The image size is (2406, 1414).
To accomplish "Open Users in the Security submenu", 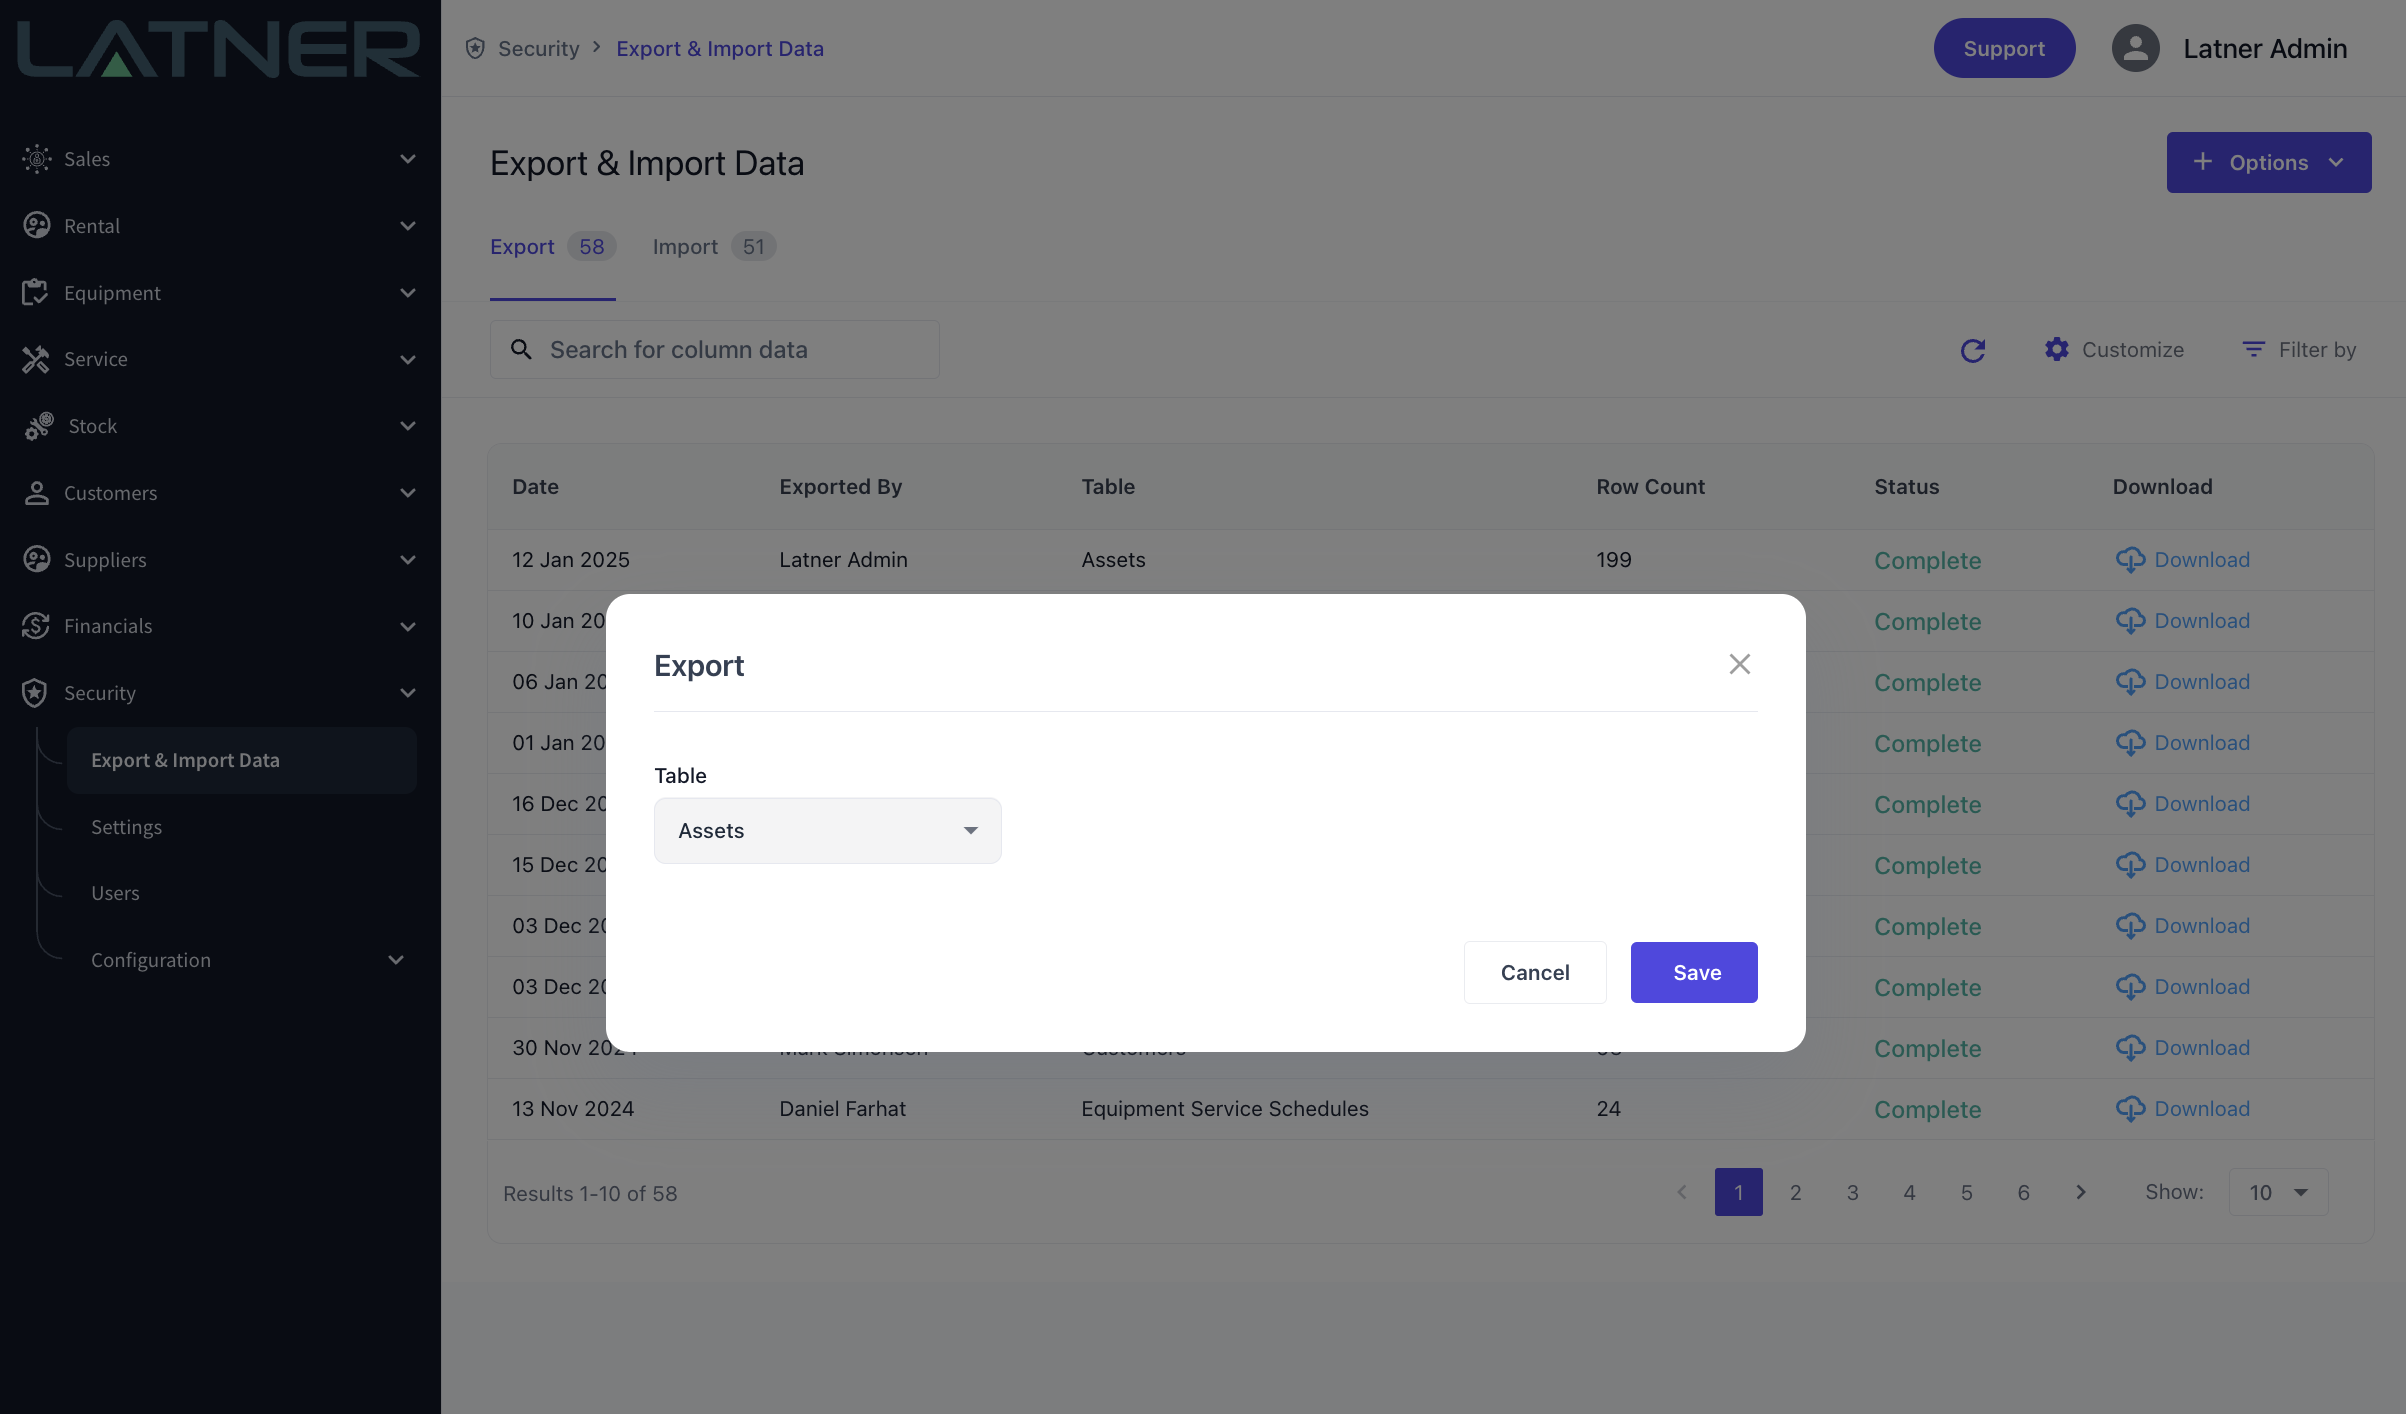I will click(115, 893).
